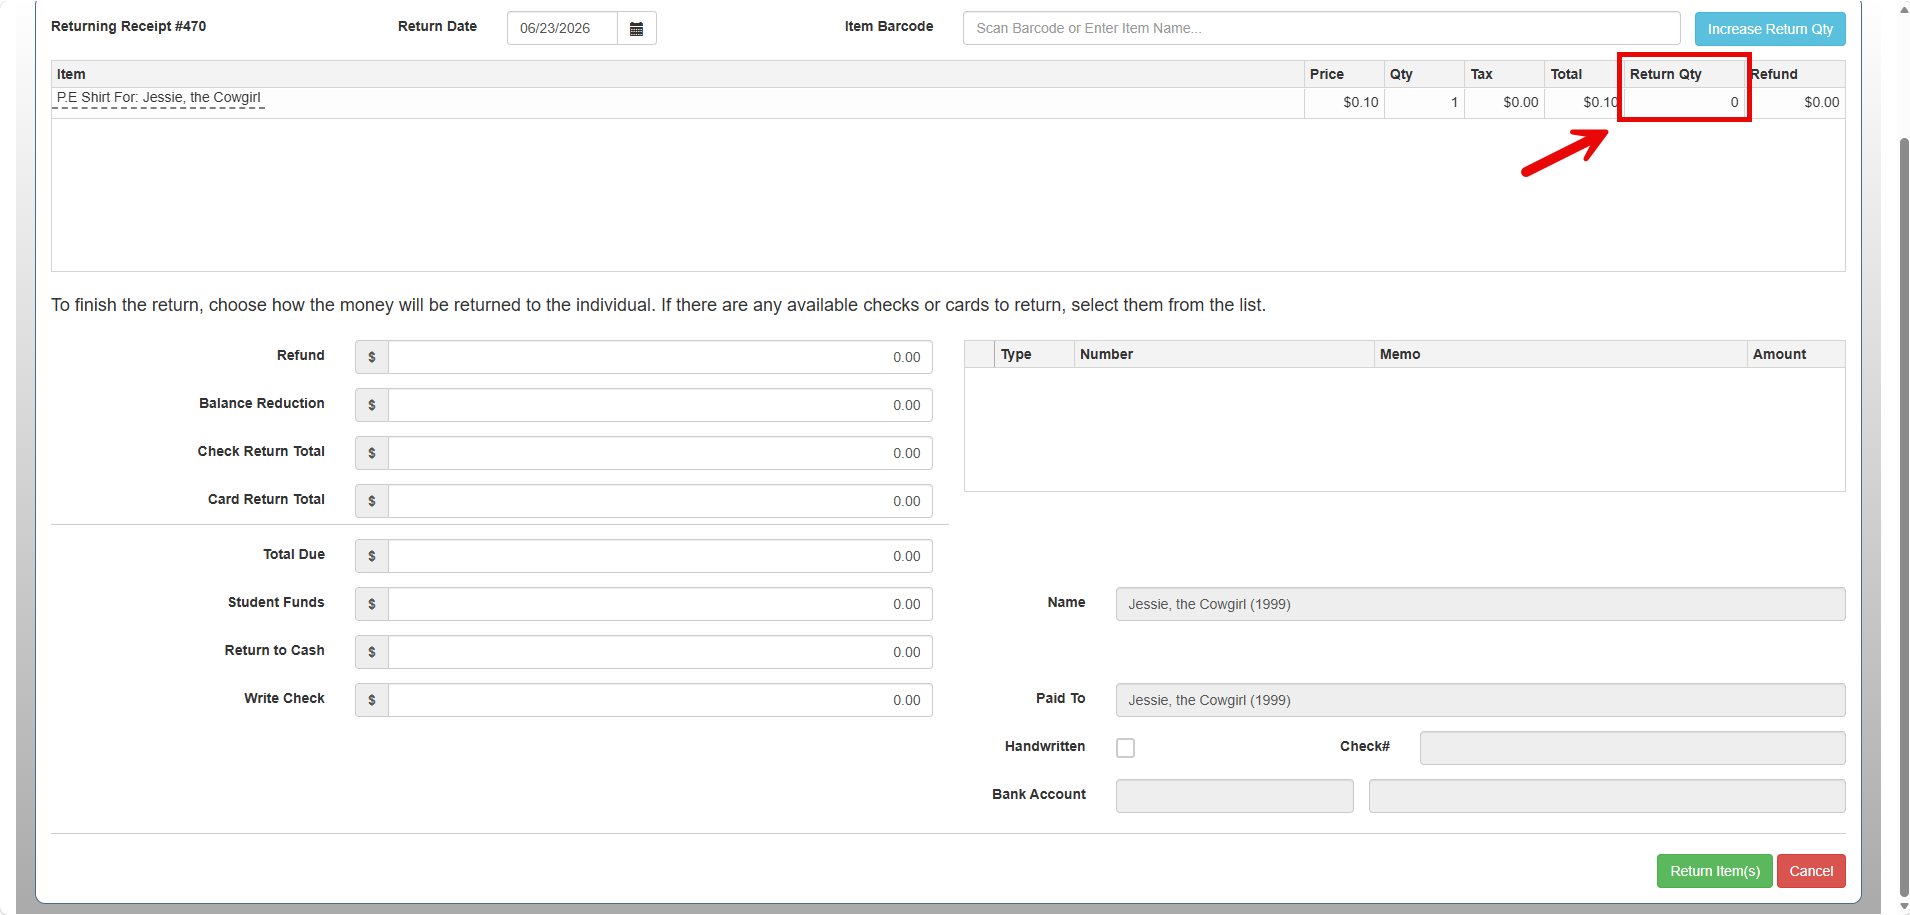Click into the Balance Reduction amount field
This screenshot has height=915, width=1910.
(660, 405)
